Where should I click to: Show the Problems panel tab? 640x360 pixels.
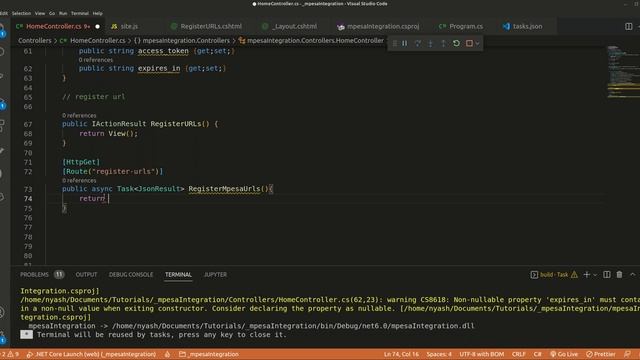click(x=42, y=275)
